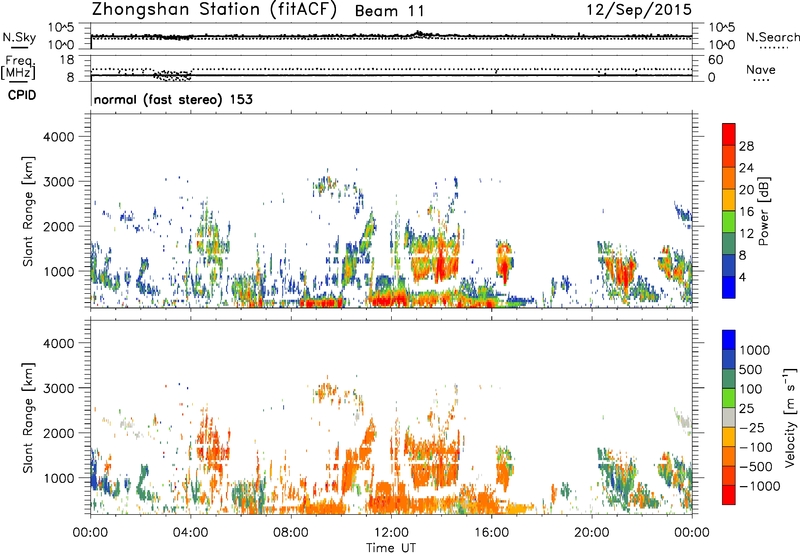The width and height of the screenshot is (800, 554).
Task: Click the red top segment of Power color bar
Action: (729, 134)
